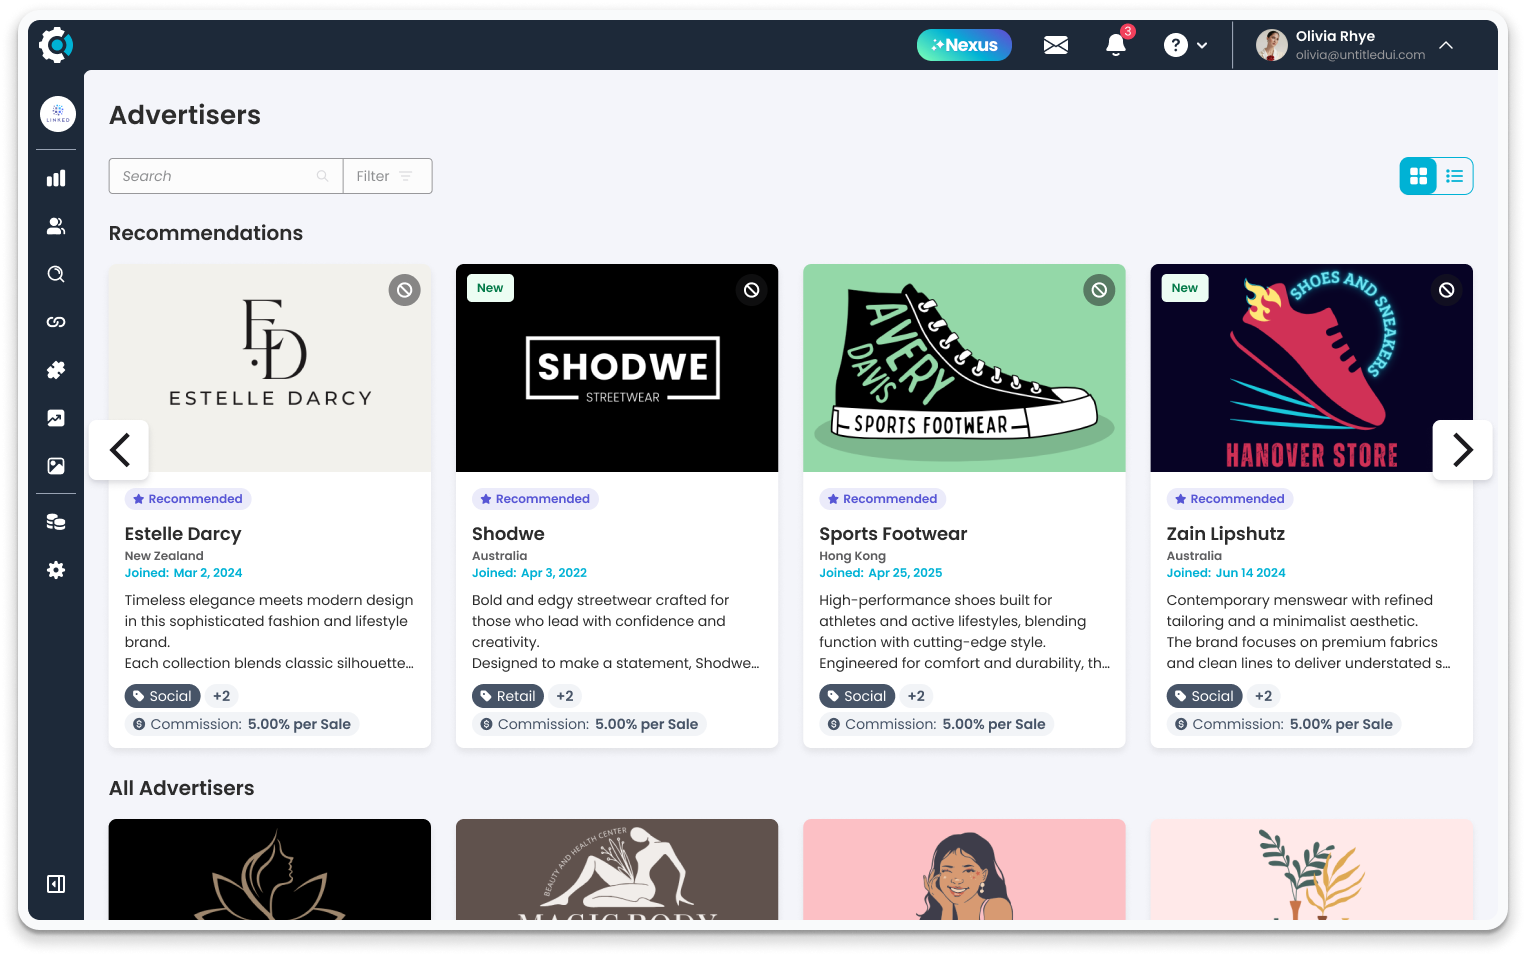The image size is (1526, 956).
Task: Open notifications from the bell icon
Action: (1115, 45)
